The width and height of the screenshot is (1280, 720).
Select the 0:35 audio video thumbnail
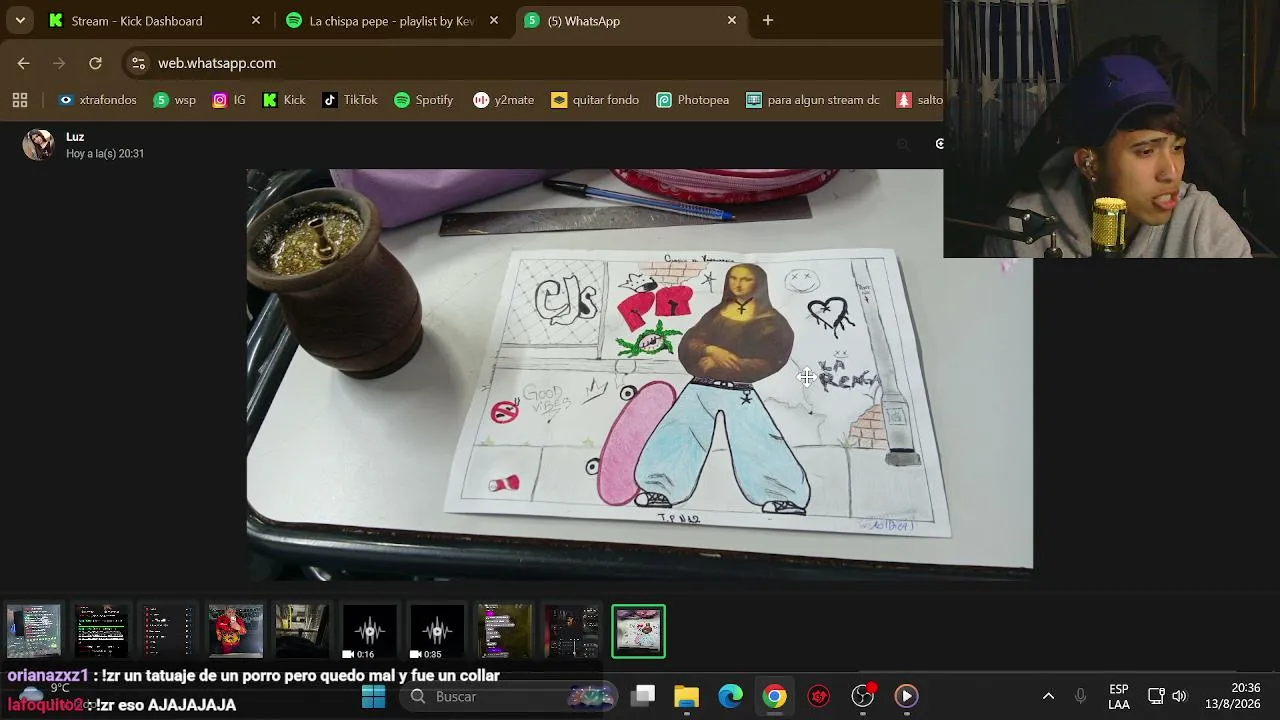click(x=437, y=631)
